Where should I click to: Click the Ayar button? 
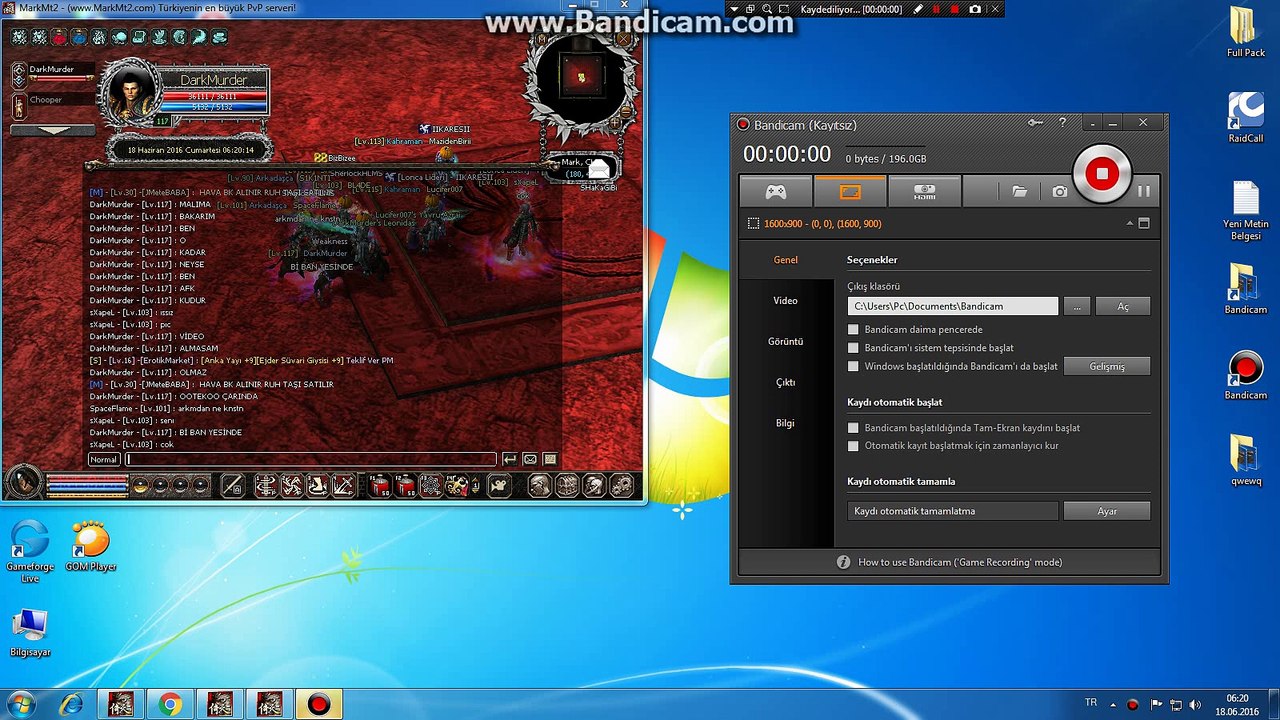pyautogui.click(x=1106, y=511)
